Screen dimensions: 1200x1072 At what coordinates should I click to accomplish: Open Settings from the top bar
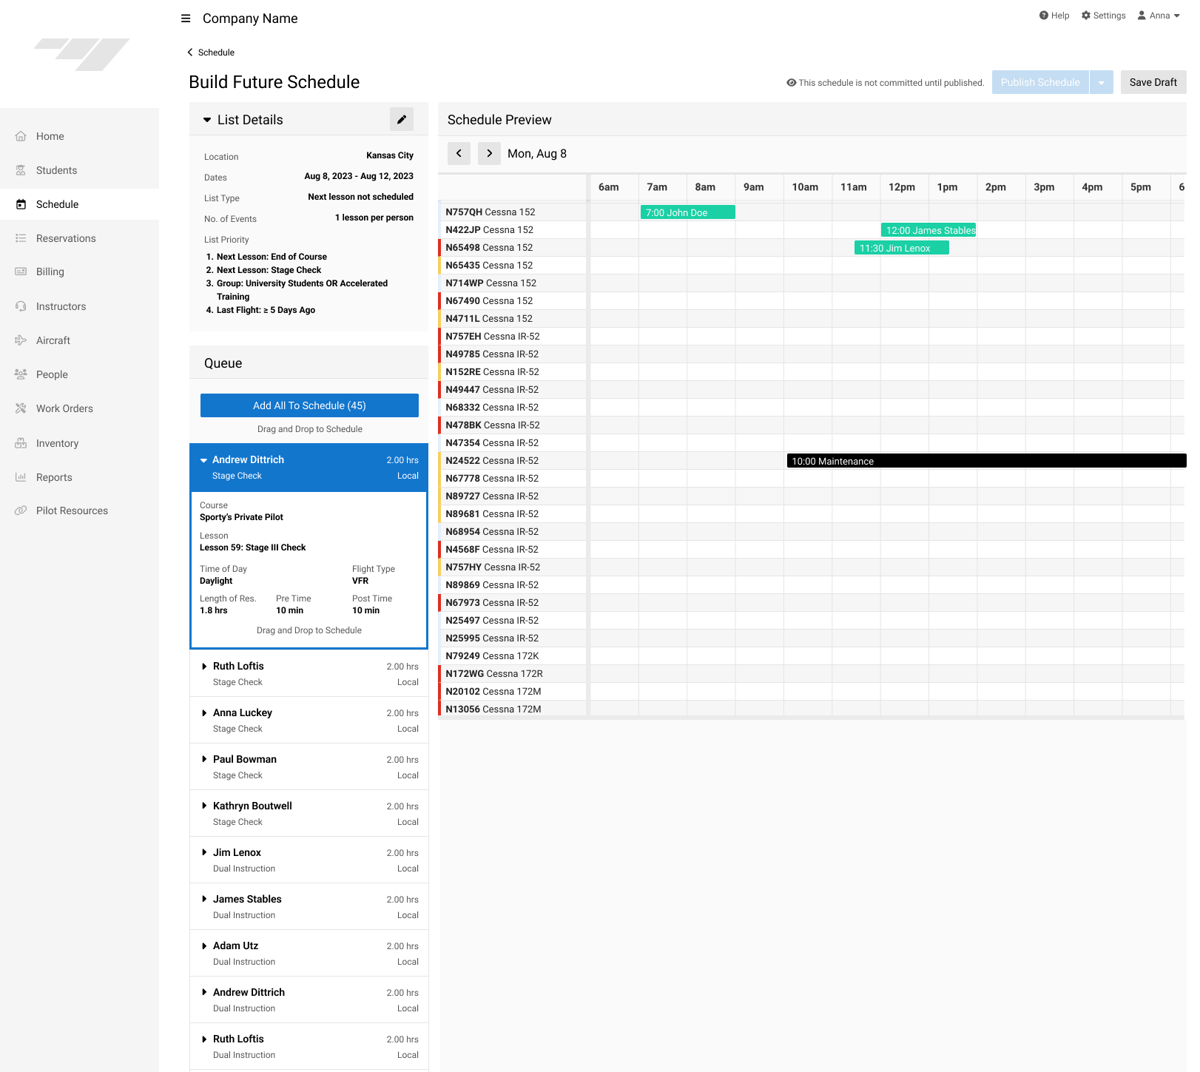point(1103,15)
